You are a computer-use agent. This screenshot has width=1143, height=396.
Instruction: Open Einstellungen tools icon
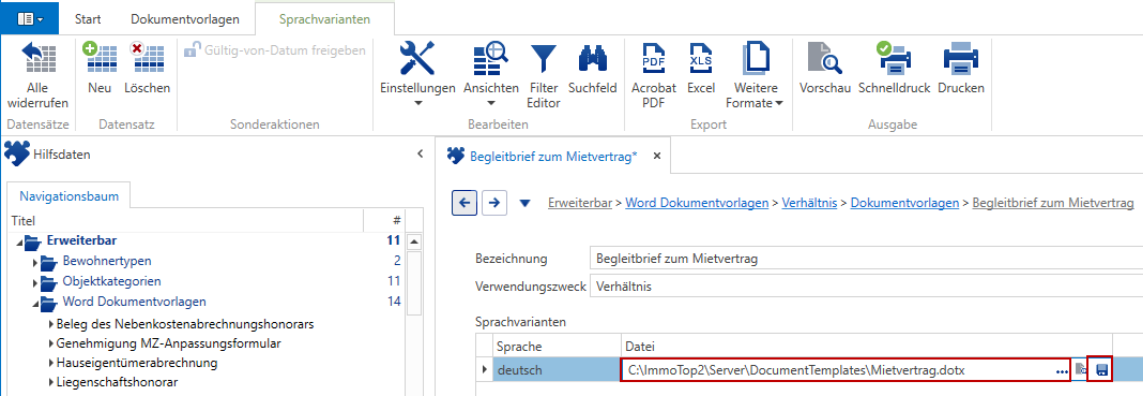(x=418, y=58)
